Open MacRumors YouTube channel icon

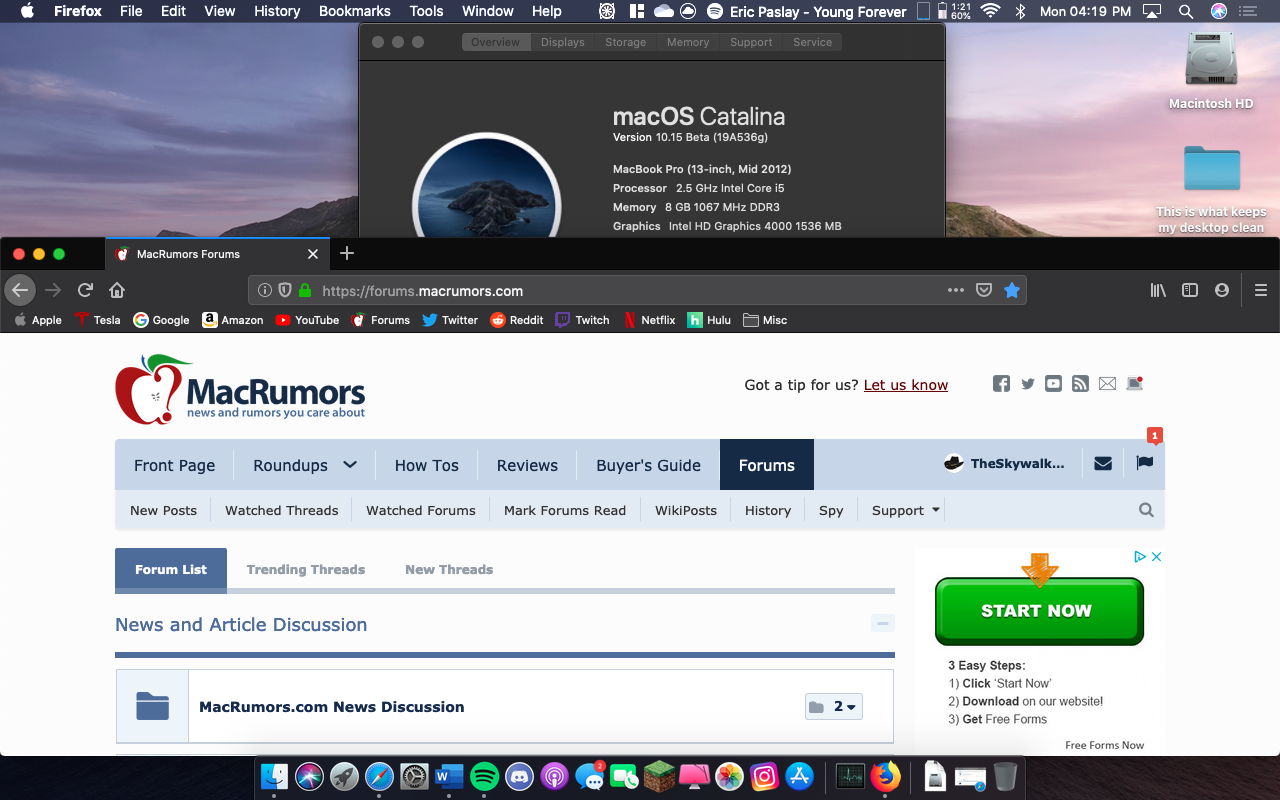point(1053,384)
